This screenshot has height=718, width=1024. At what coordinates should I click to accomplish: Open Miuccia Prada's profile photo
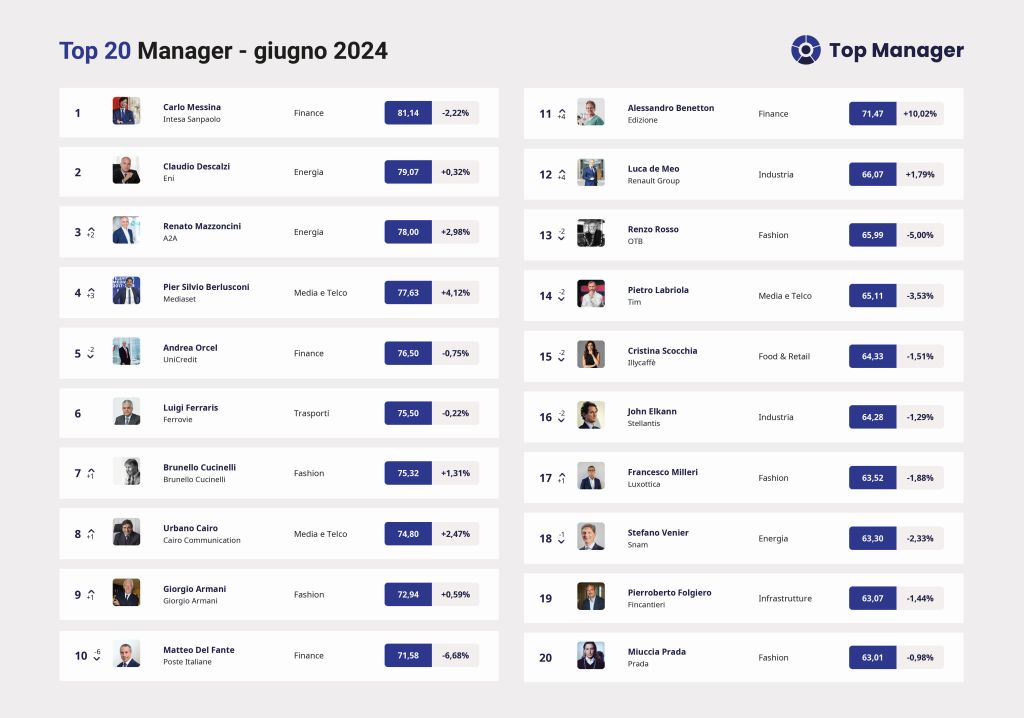click(x=591, y=655)
